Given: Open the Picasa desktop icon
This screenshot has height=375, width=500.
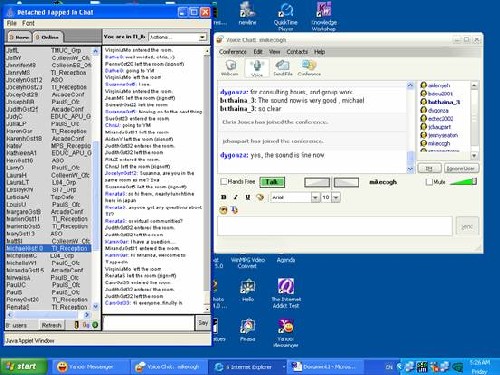Looking at the screenshot, I should [248, 330].
